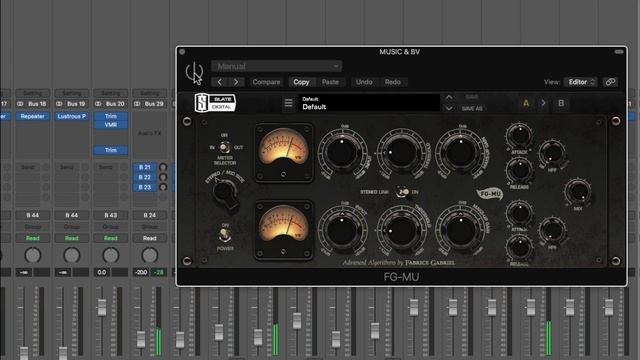Viewport: 640px width, 360px height.
Task: Click the B 21 send slot
Action: click(x=145, y=167)
